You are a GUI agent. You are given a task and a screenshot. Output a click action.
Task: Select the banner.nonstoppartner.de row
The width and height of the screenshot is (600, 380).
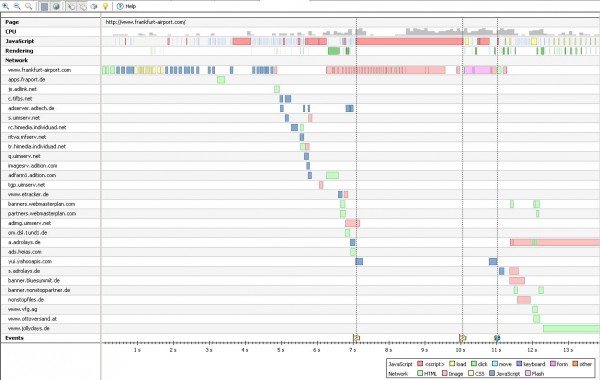[x=39, y=290]
